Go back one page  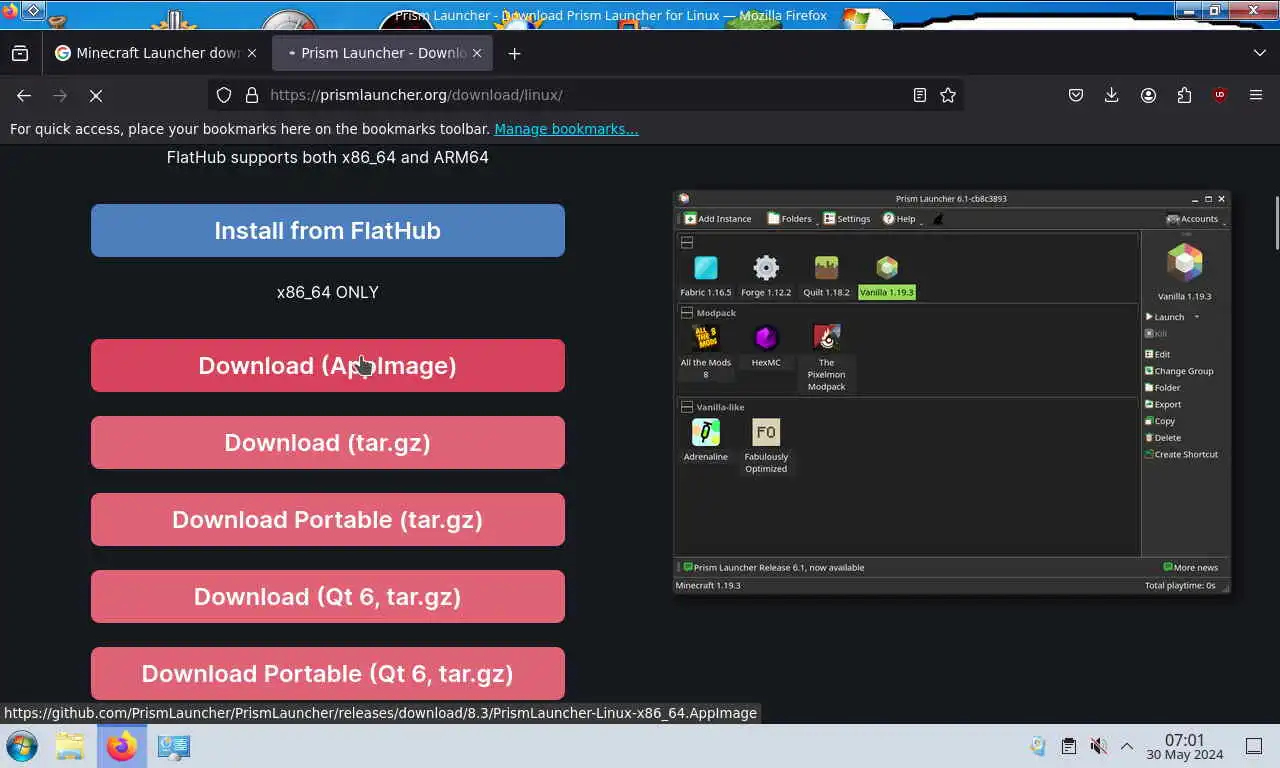point(24,95)
